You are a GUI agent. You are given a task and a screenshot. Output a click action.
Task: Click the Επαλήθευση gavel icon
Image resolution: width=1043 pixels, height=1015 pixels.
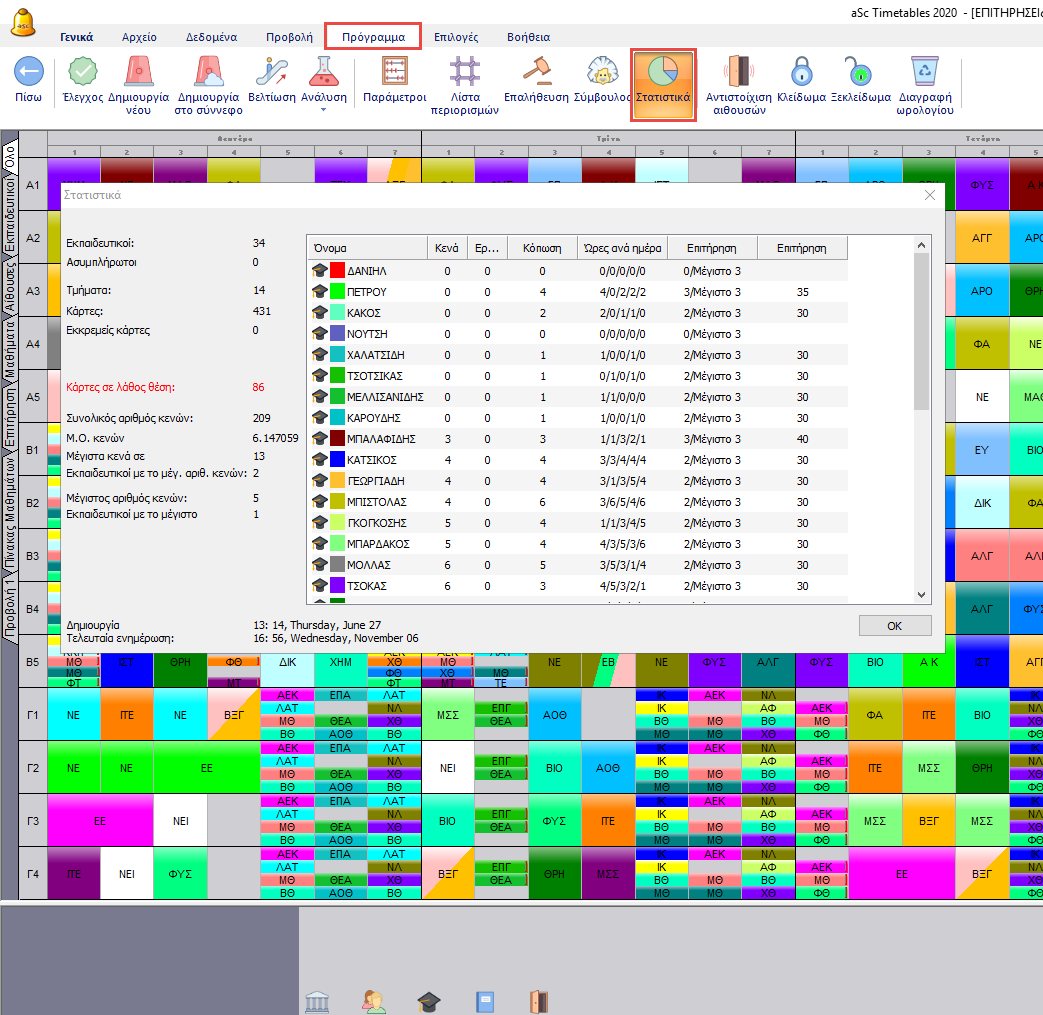click(x=536, y=72)
